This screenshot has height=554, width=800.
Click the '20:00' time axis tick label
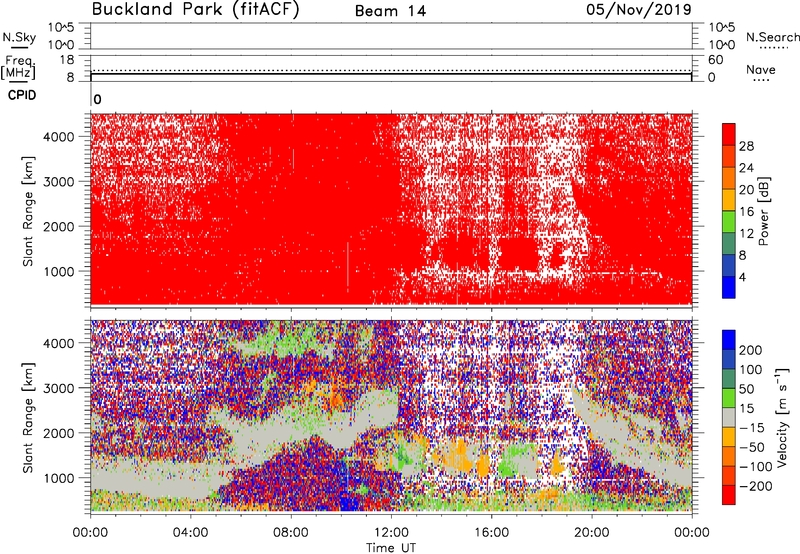tap(592, 533)
